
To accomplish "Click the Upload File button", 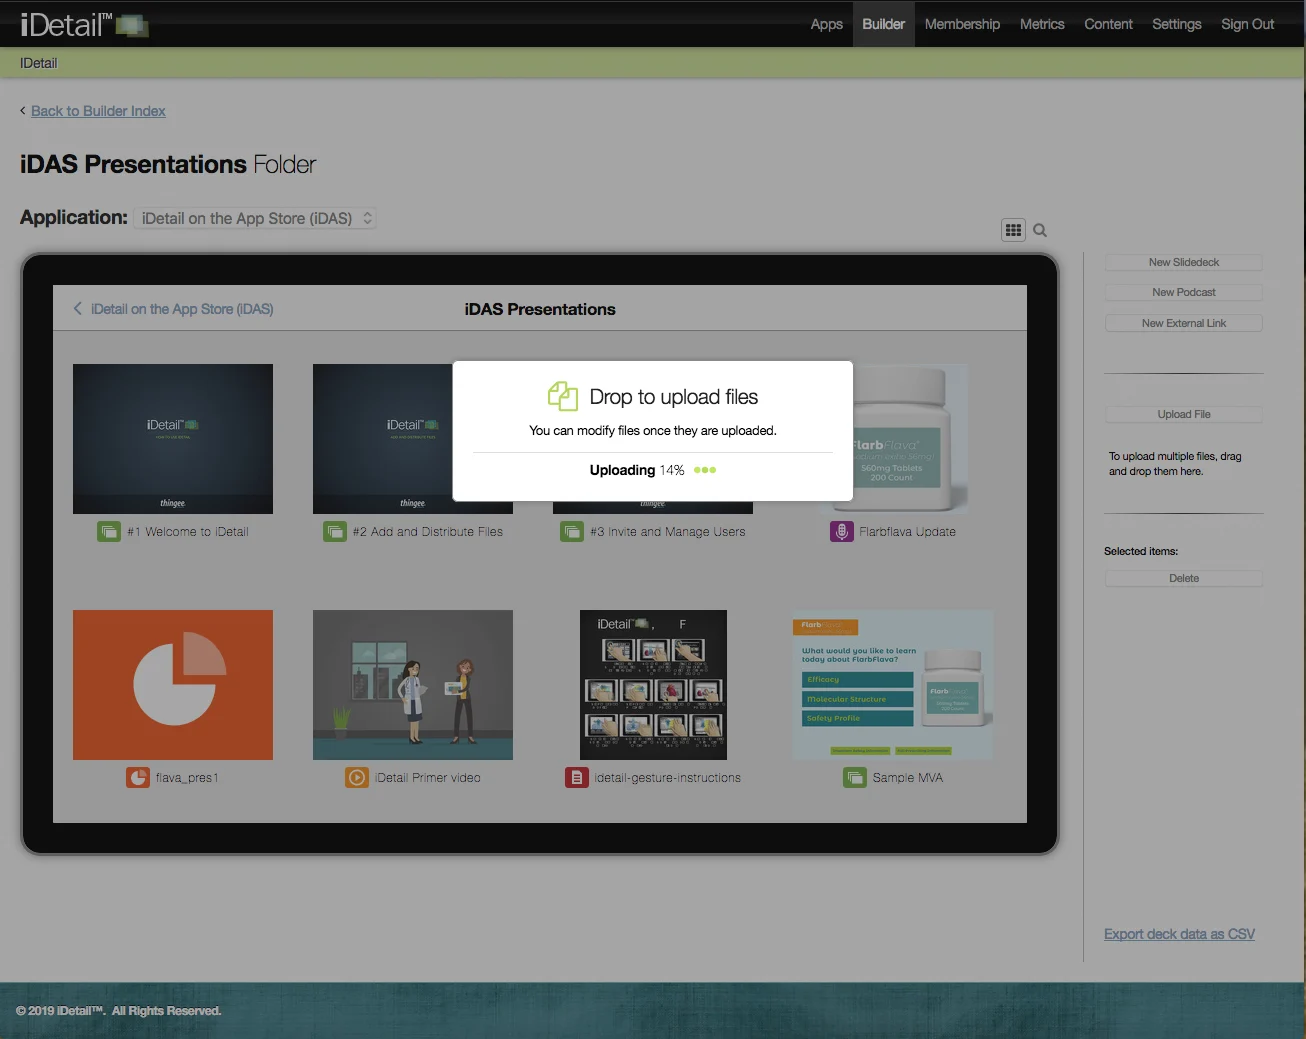I will 1184,414.
